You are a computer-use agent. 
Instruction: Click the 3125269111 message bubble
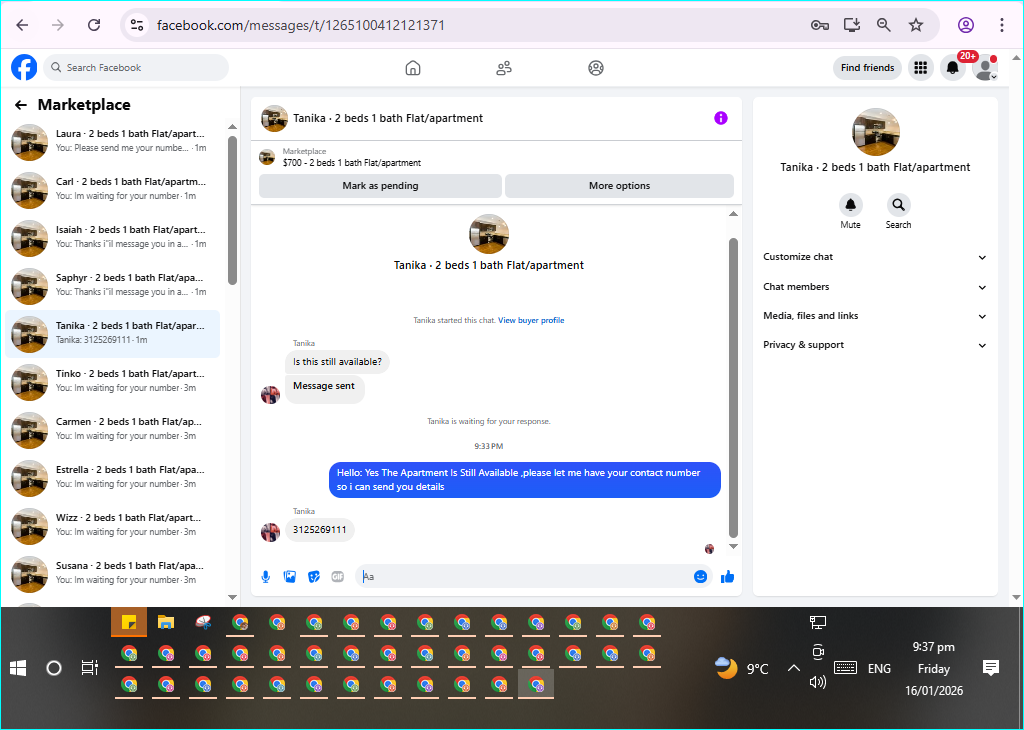[x=319, y=530]
